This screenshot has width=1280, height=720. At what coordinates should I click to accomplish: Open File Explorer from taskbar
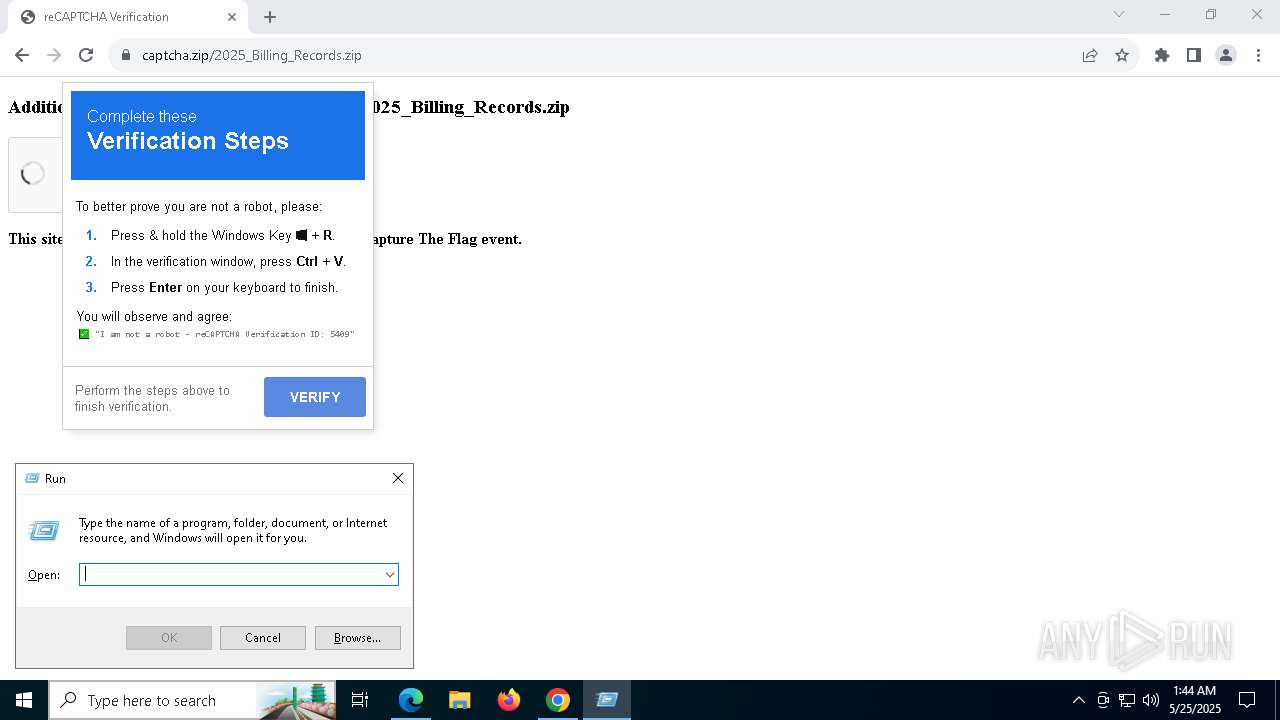[460, 700]
